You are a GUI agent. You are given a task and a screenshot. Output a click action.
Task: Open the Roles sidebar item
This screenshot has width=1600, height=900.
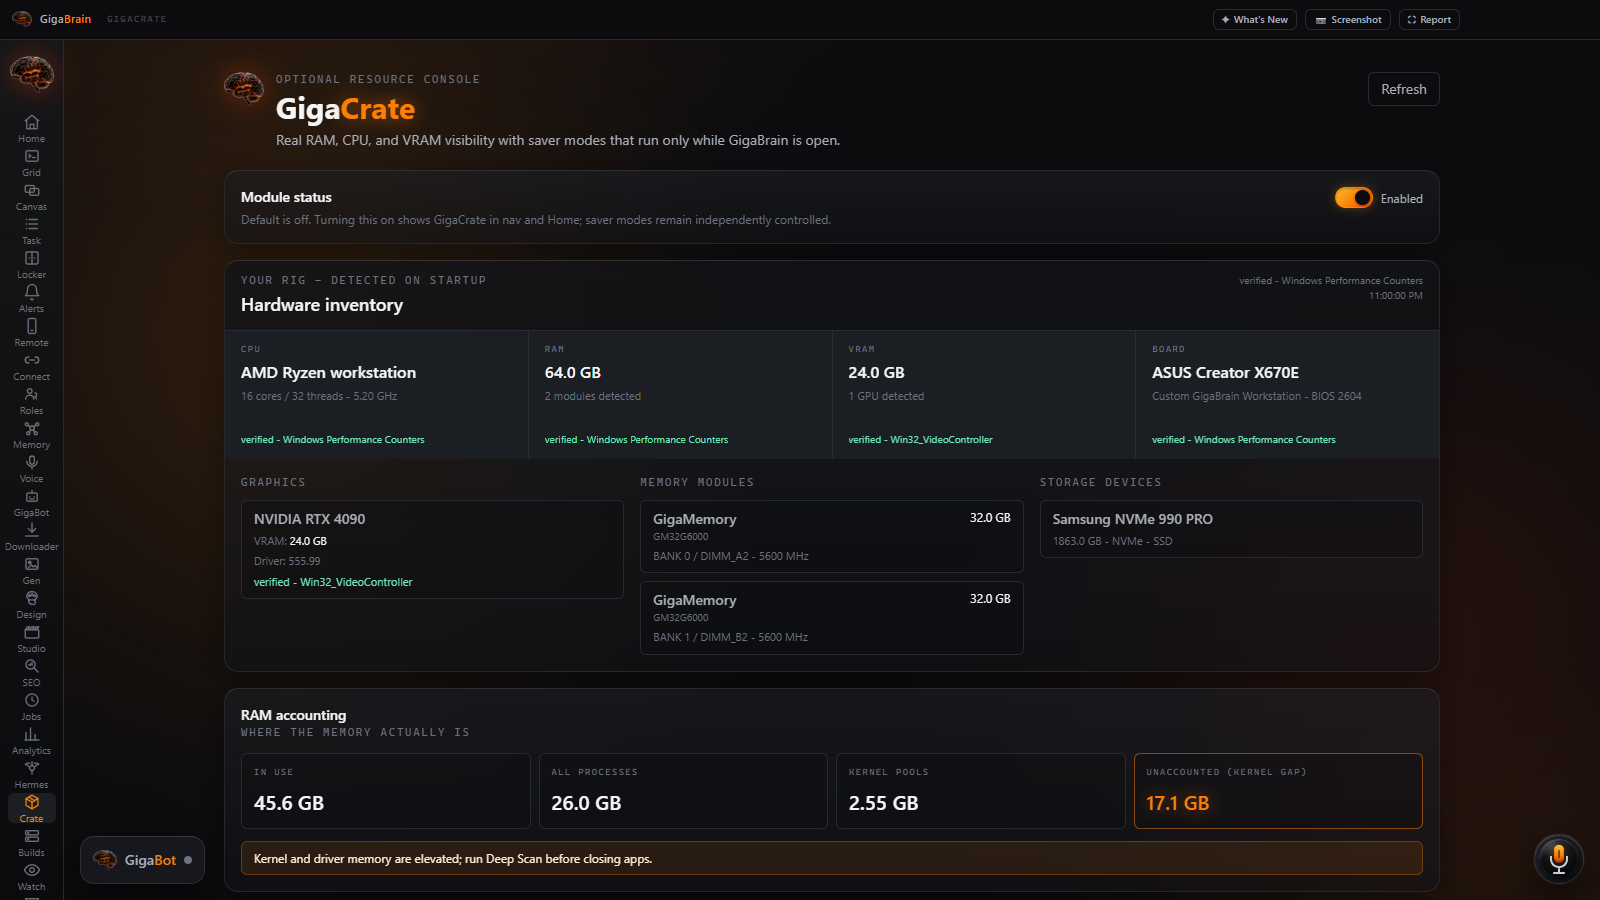click(31, 400)
